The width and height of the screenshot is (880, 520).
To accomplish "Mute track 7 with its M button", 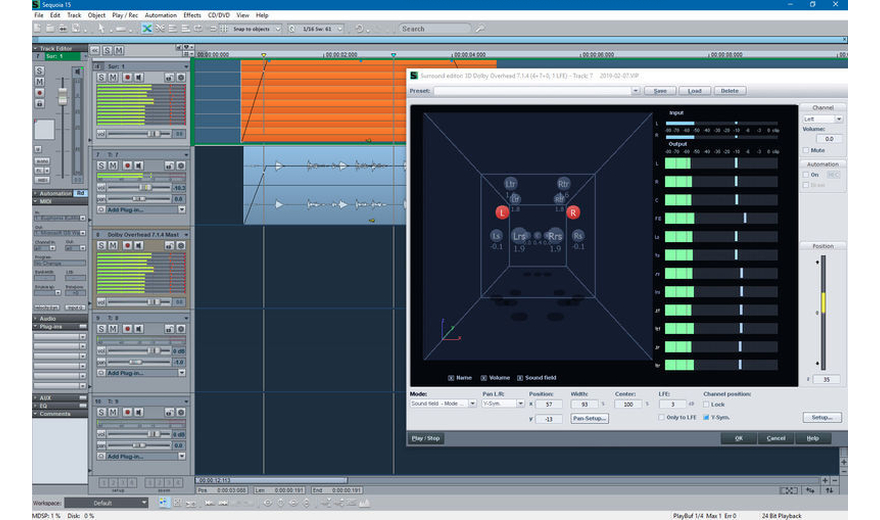I will (x=112, y=164).
